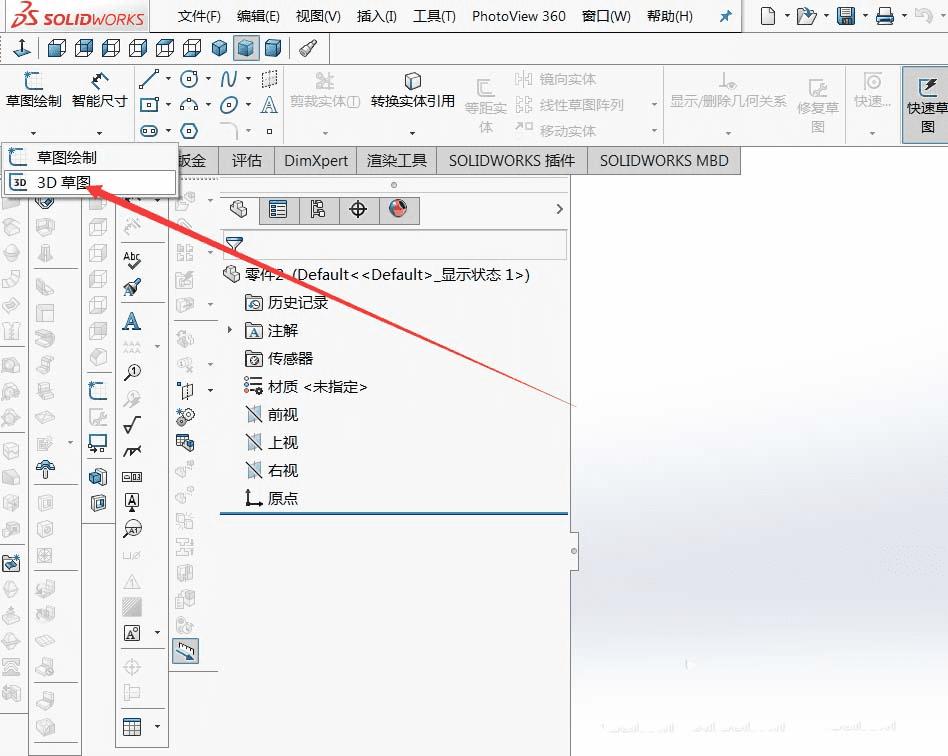
Task: Open the 工具(T) menu
Action: tap(434, 16)
